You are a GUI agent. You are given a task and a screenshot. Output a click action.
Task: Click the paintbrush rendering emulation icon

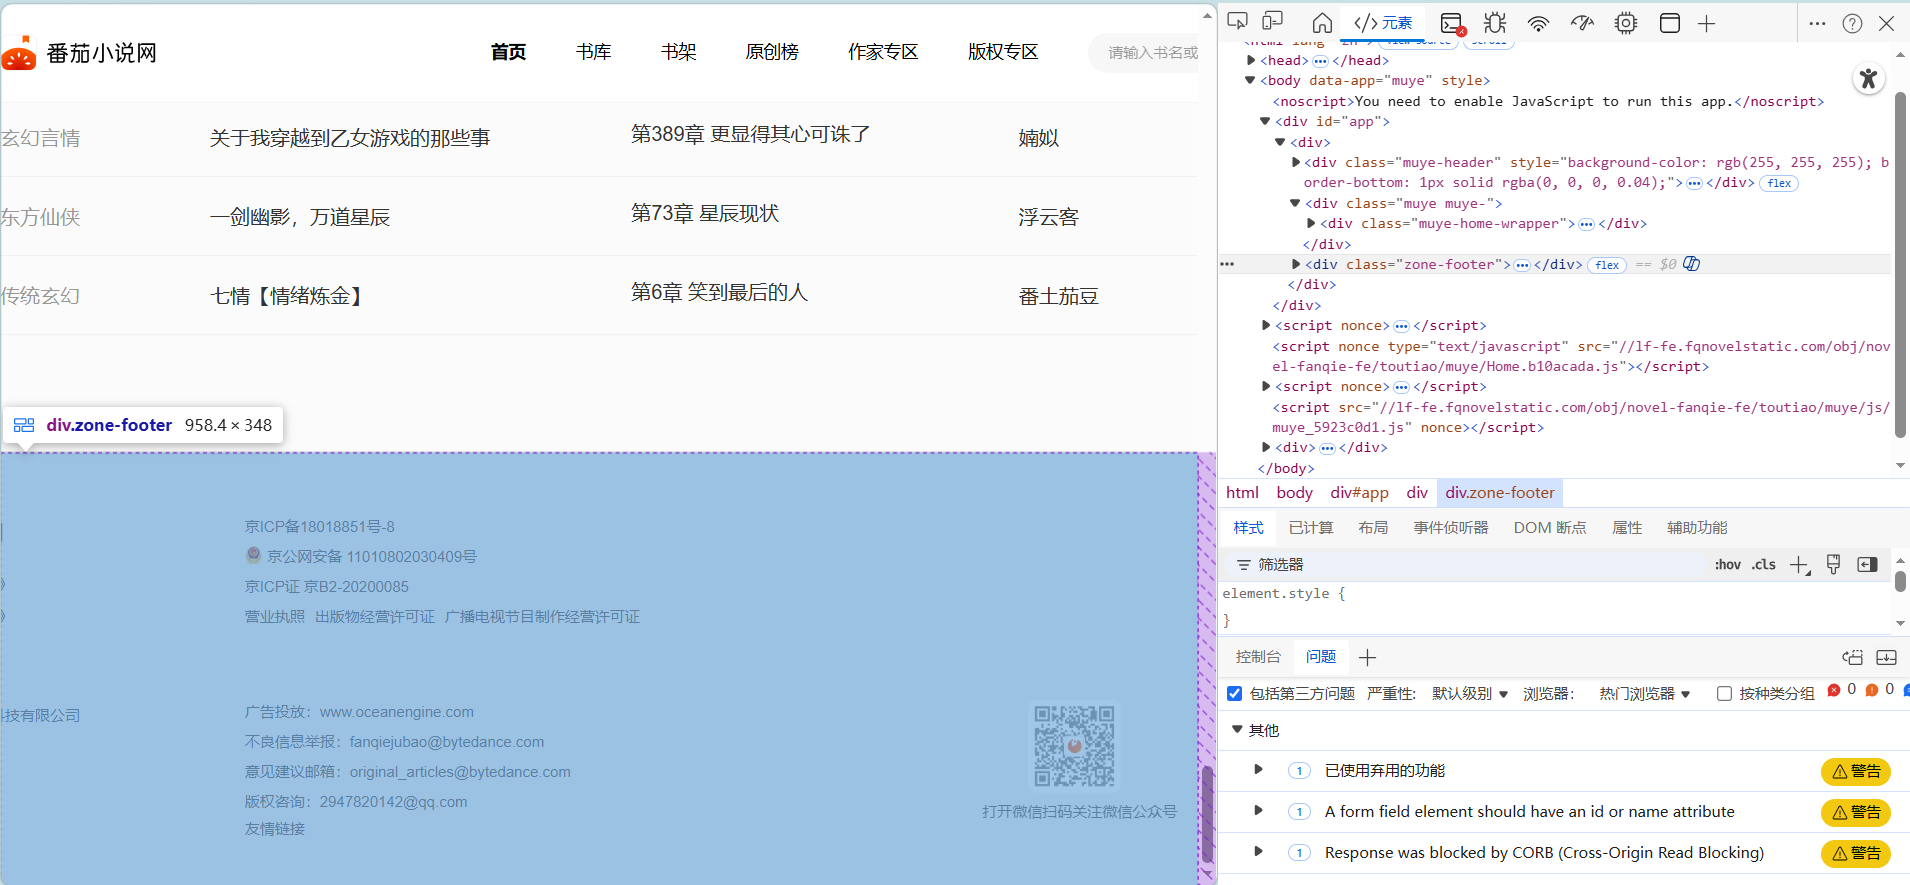click(1833, 565)
